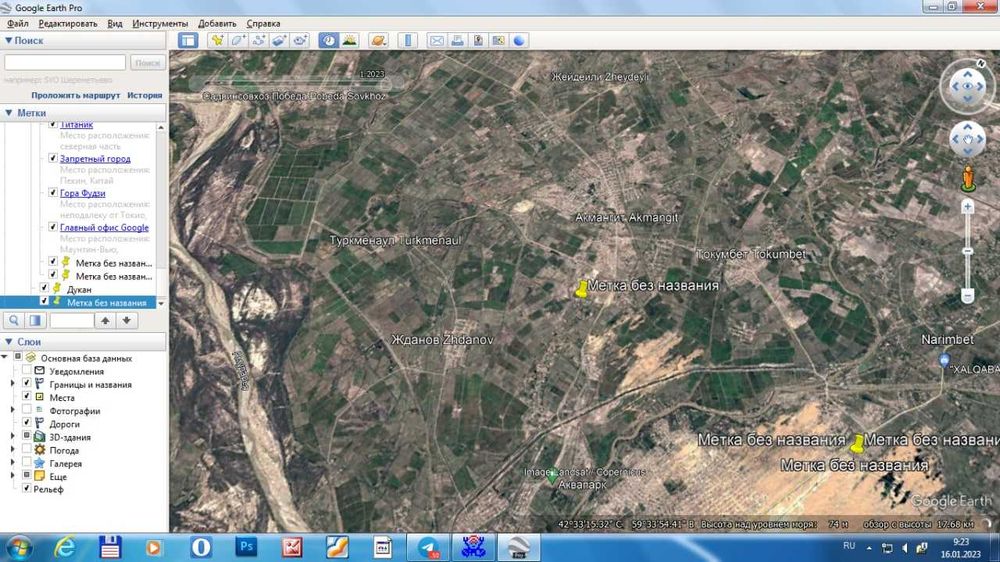Expand the 3D-здания layer node
This screenshot has width=1000, height=562.
[13, 436]
